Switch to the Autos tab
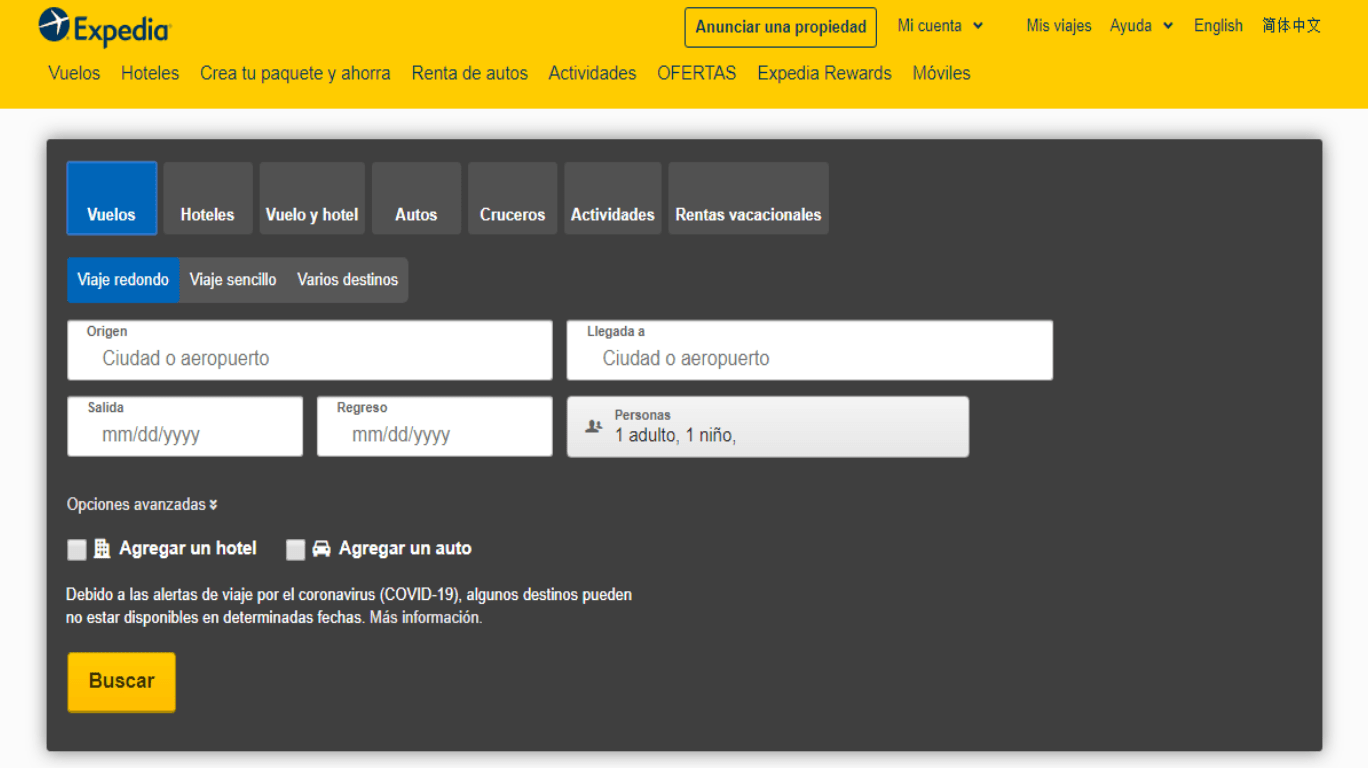The width and height of the screenshot is (1368, 768). tap(416, 198)
